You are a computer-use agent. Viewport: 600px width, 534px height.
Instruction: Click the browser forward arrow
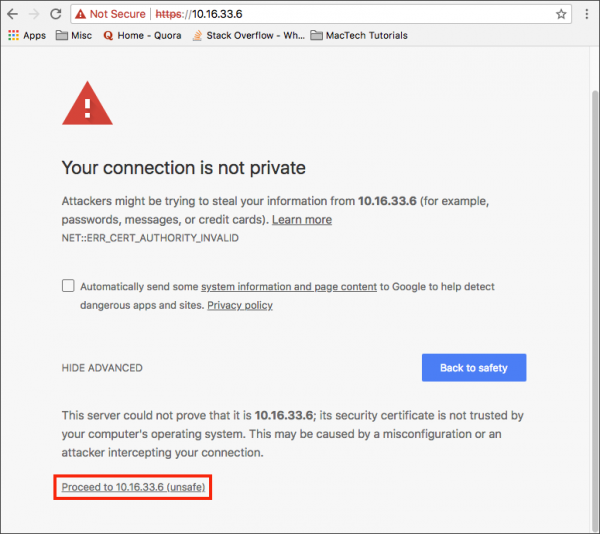click(x=34, y=14)
